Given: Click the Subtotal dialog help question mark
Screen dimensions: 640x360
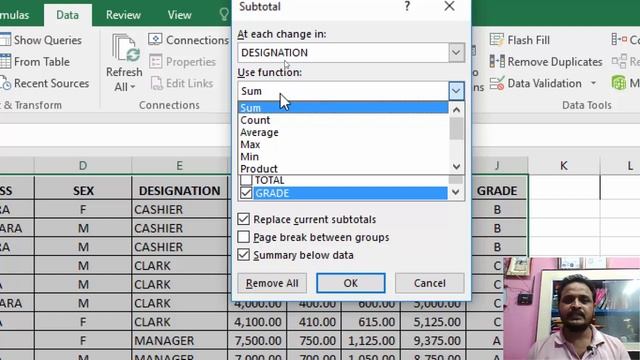Looking at the screenshot, I should 407,6.
